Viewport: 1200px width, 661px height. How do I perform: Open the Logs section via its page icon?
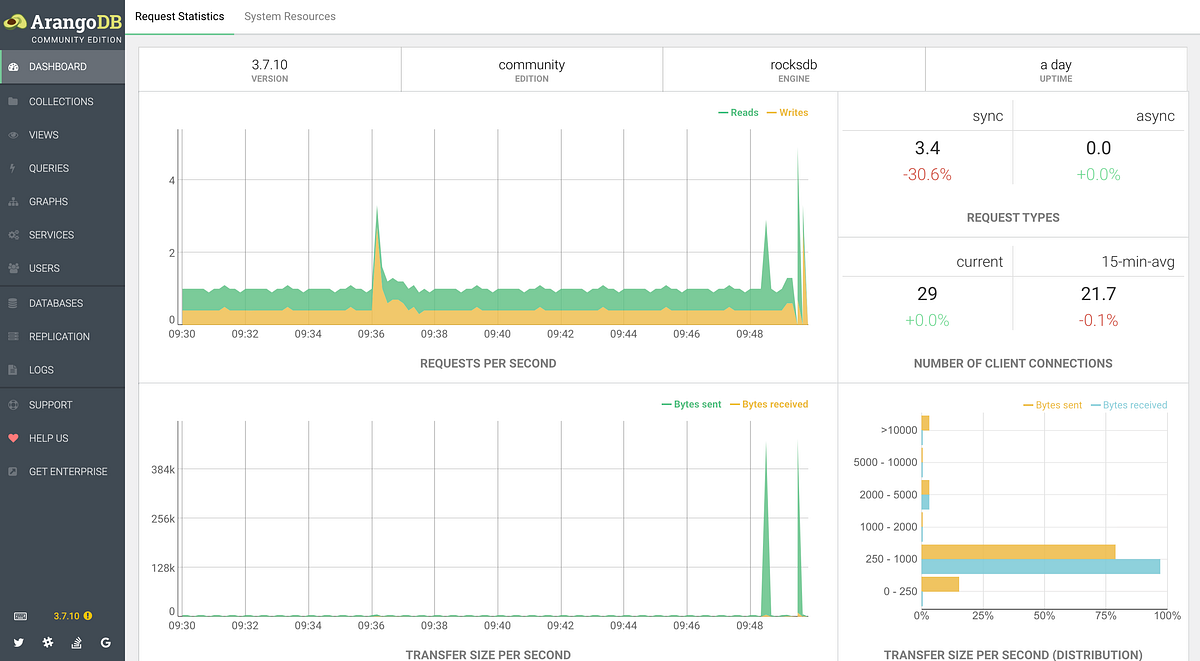(14, 370)
